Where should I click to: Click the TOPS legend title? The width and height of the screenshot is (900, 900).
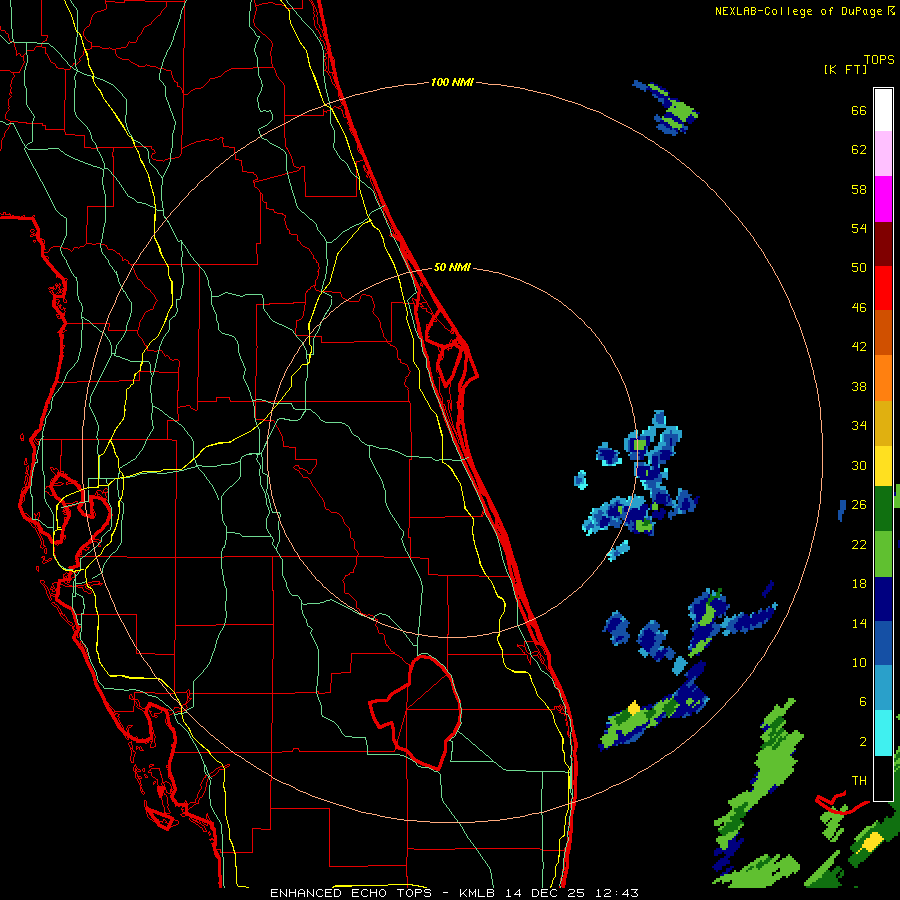click(x=879, y=60)
